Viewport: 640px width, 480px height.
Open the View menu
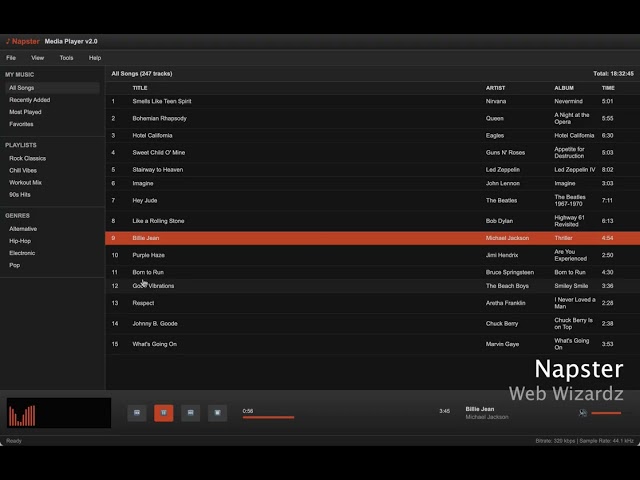click(38, 58)
